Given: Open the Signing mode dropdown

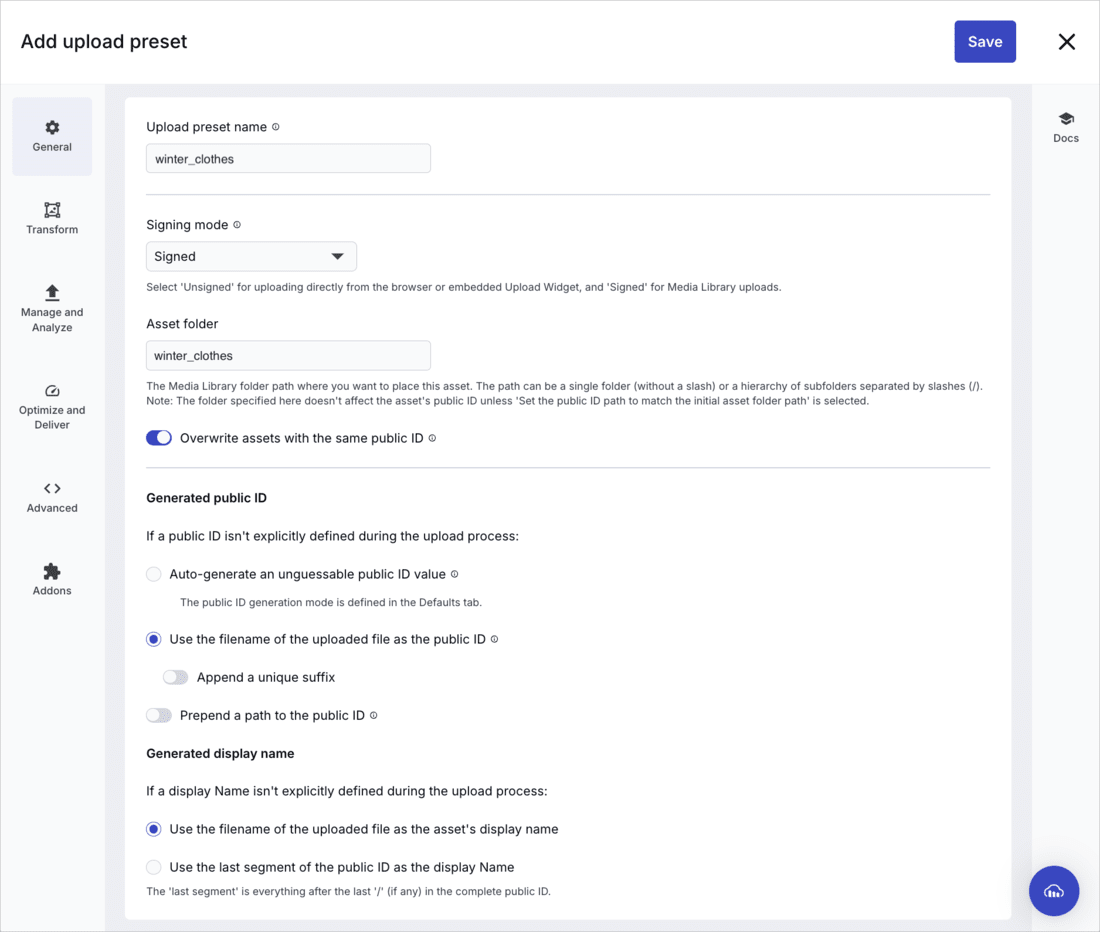Looking at the screenshot, I should tap(251, 257).
